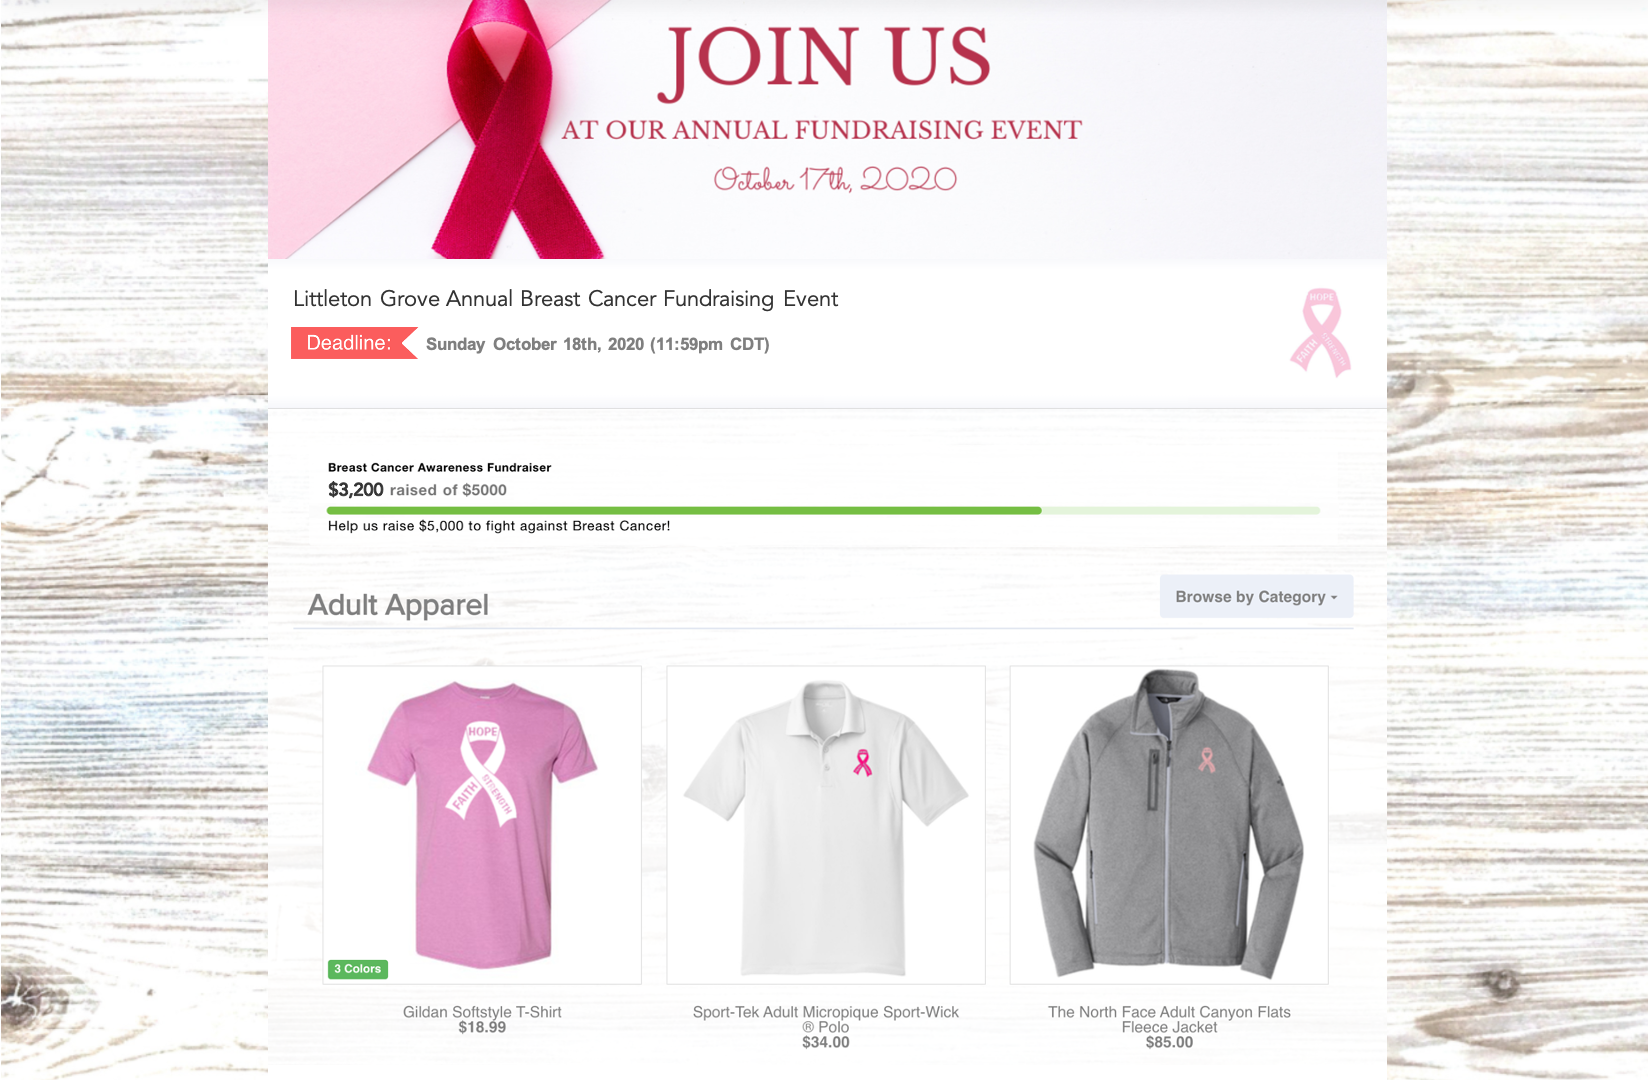Click the red Deadline label
Screen dimensions: 1648x1080
pyautogui.click(x=354, y=343)
